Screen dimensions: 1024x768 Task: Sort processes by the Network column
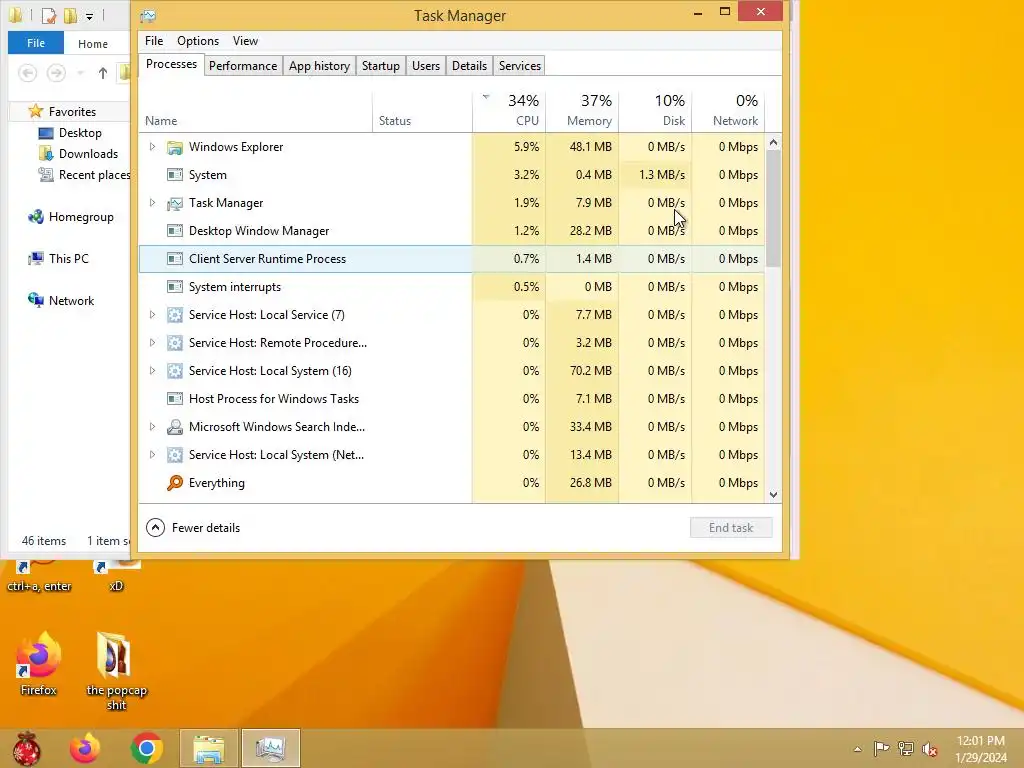pos(728,110)
